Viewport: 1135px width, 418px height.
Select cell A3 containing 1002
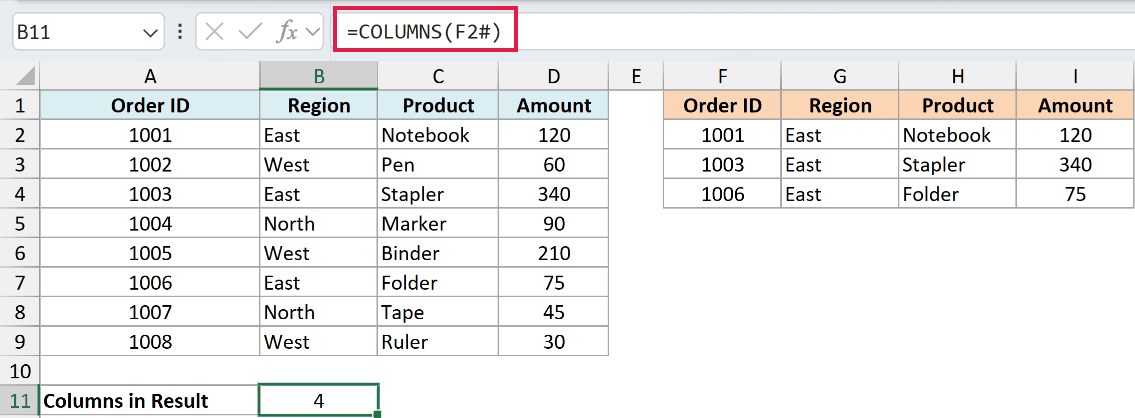150,164
